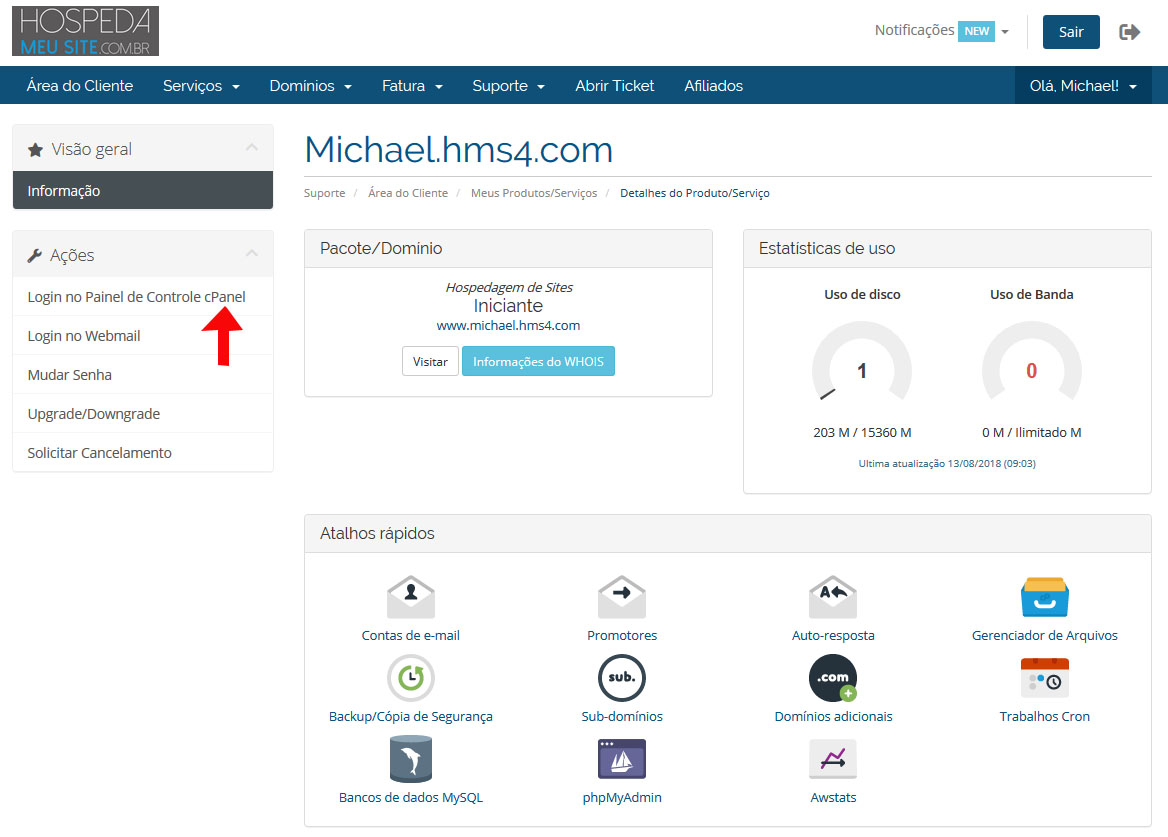Click the Awstats text link

(x=833, y=798)
